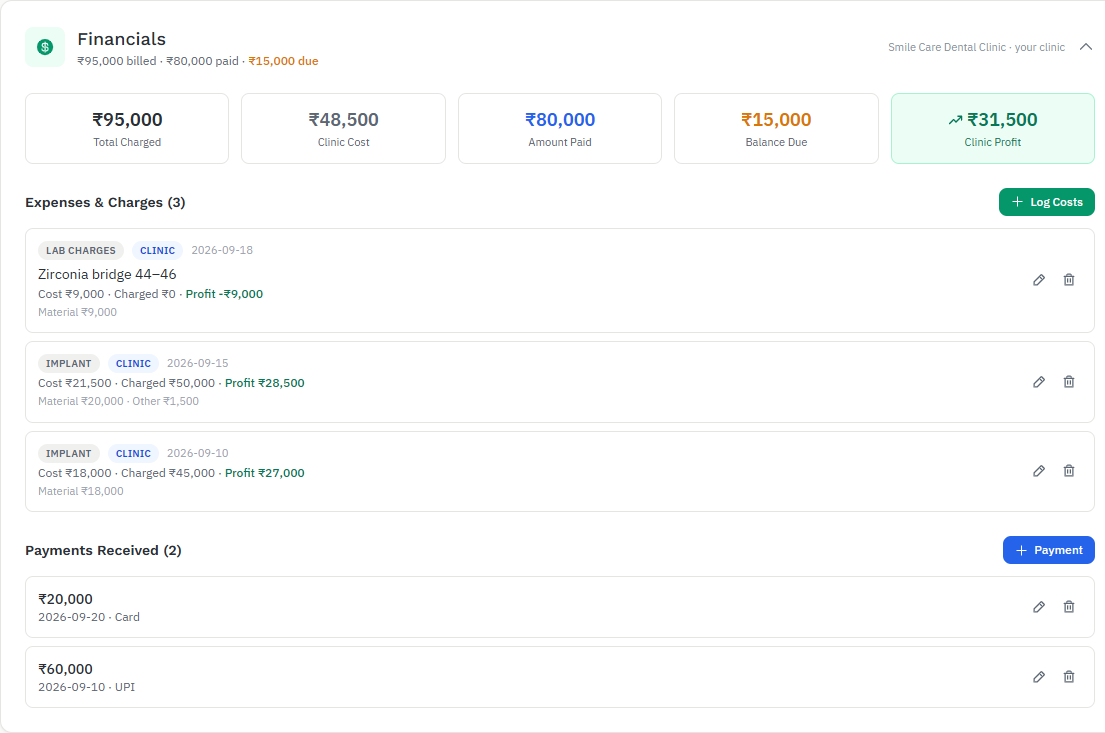Delete the implant expense dated 2026-09-15
The width and height of the screenshot is (1105, 733).
point(1069,382)
